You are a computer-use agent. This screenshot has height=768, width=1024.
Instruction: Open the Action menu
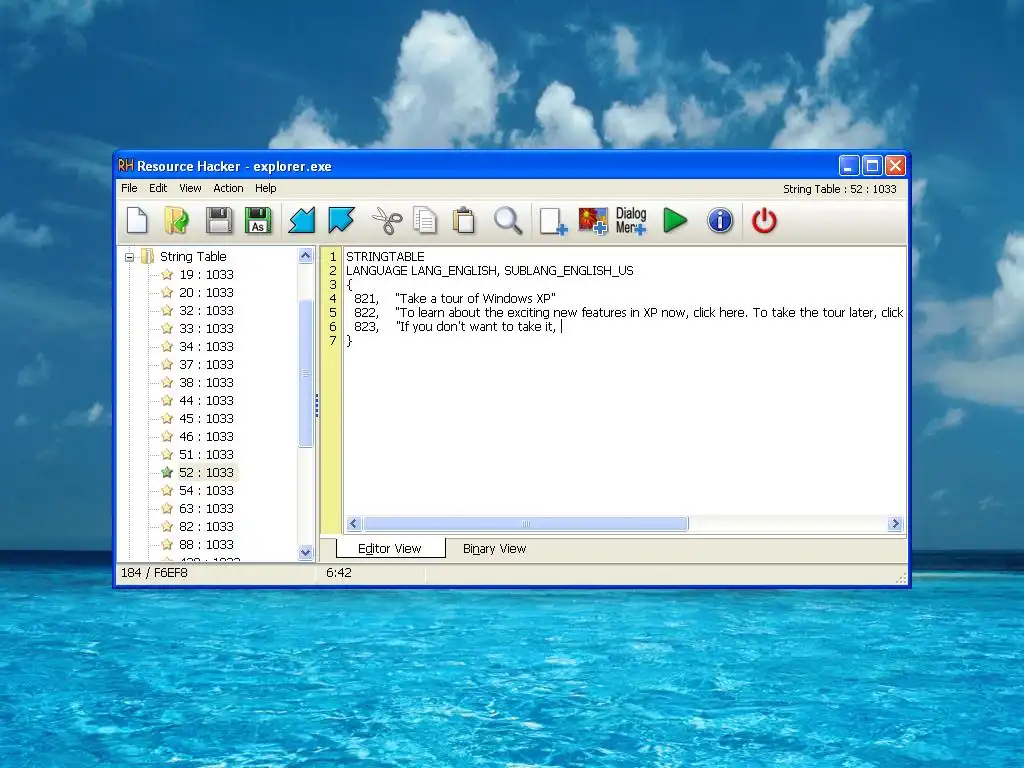coord(228,188)
